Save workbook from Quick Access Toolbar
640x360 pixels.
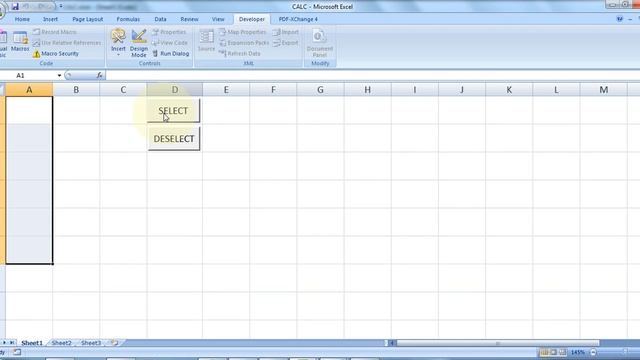[15, 7]
